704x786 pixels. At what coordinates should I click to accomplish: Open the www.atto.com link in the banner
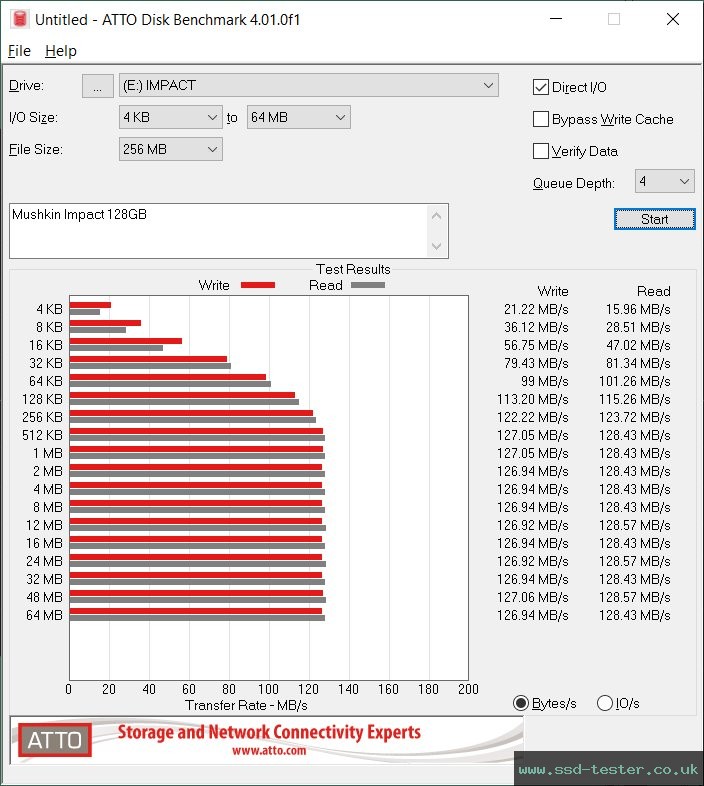click(x=269, y=750)
